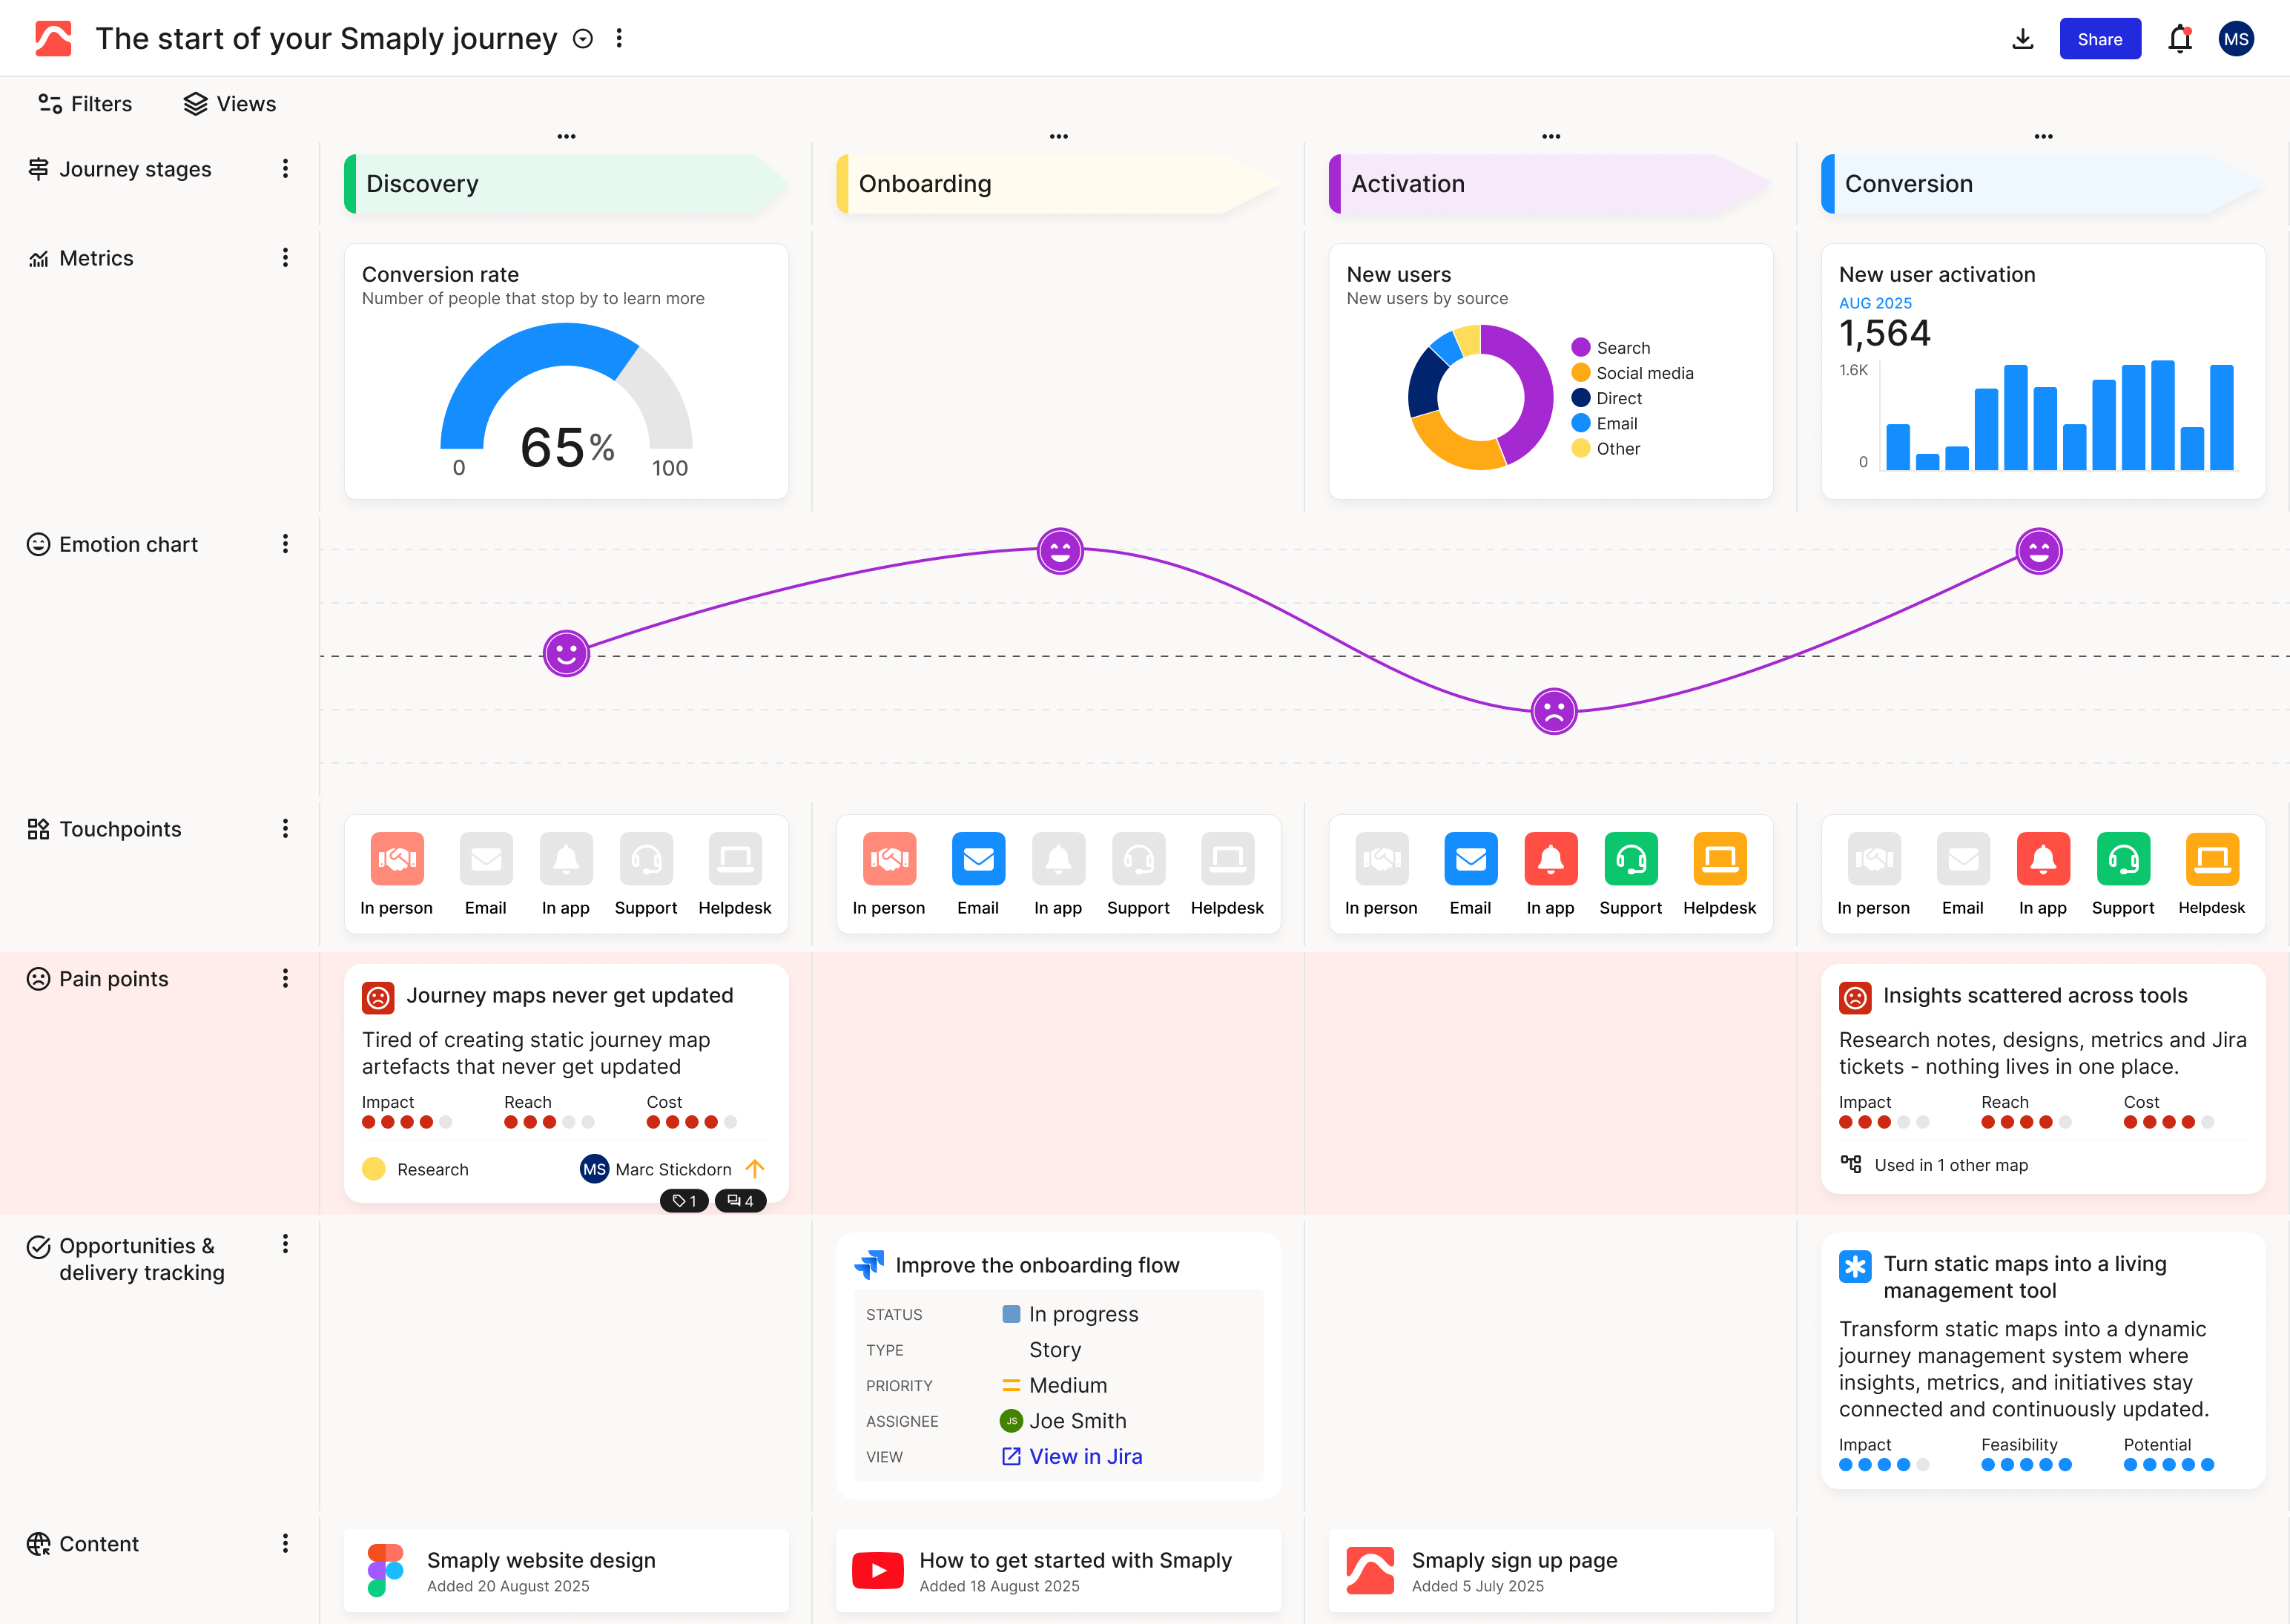Click the YouTube icon content item
Image resolution: width=2290 pixels, height=1624 pixels.
tap(877, 1570)
